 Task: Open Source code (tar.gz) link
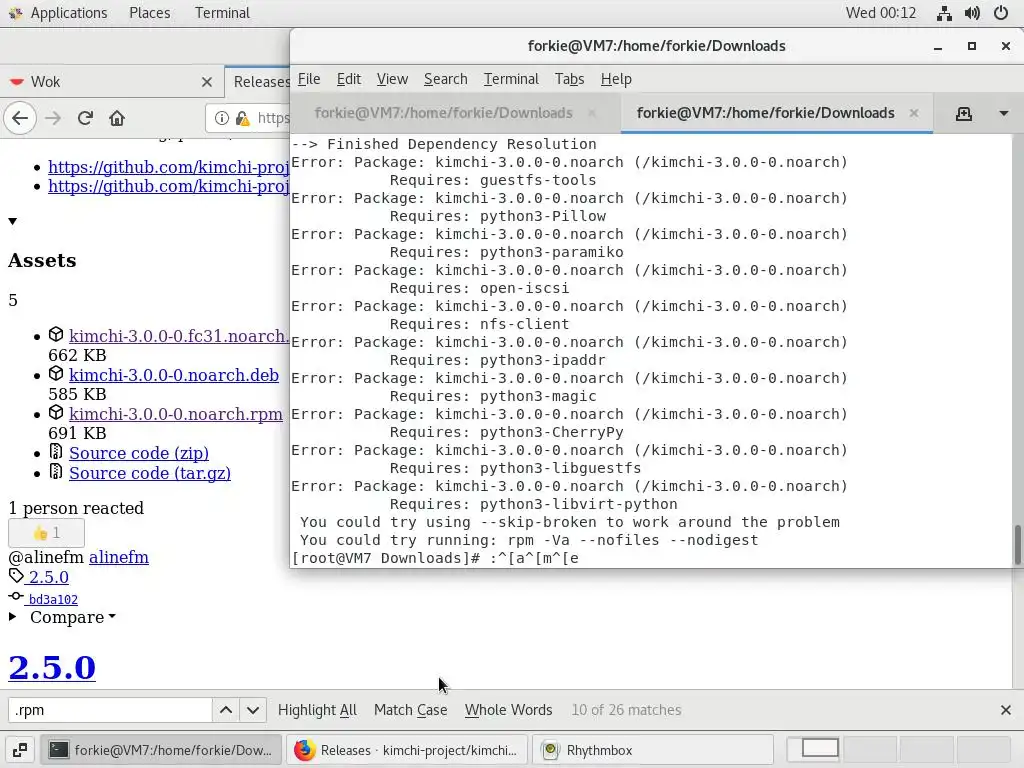coord(150,473)
